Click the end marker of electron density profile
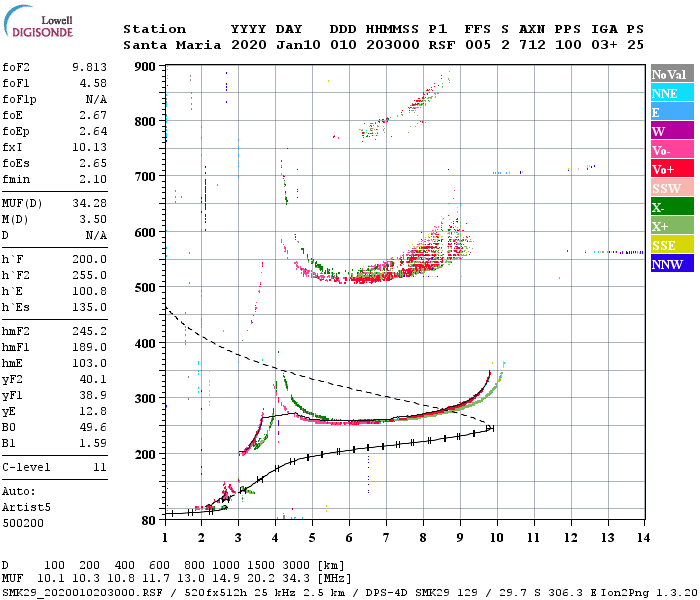700x600 pixels. (x=490, y=428)
